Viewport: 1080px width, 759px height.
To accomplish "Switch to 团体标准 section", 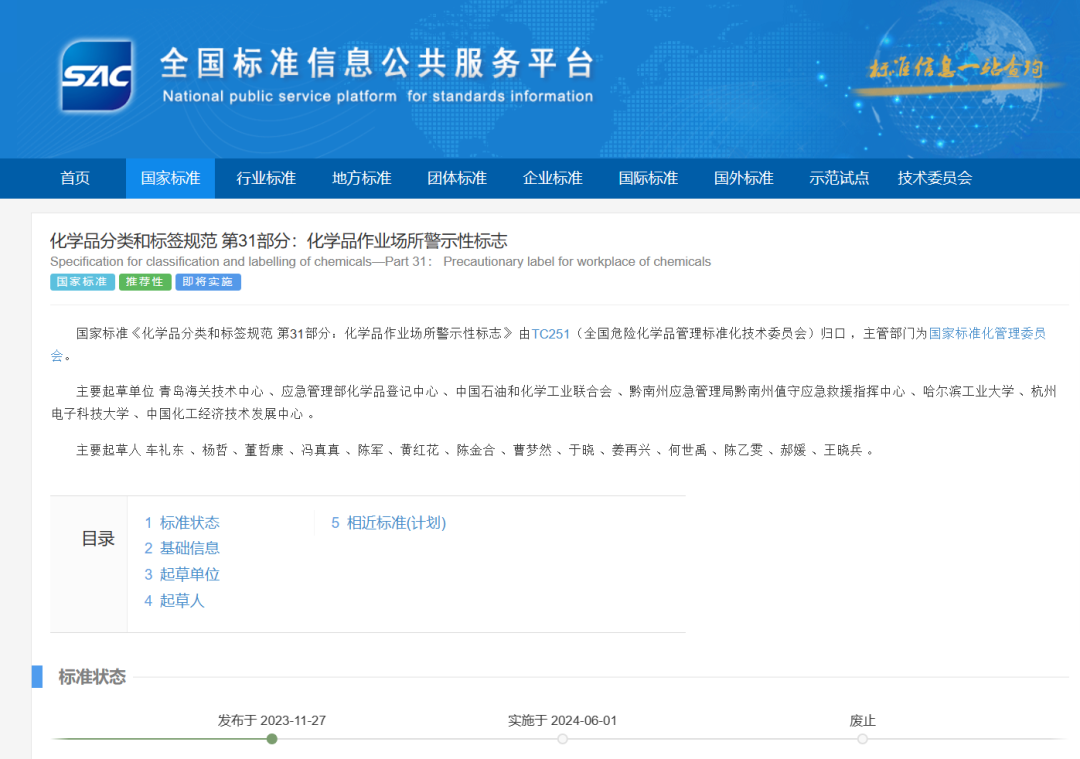I will pyautogui.click(x=457, y=178).
